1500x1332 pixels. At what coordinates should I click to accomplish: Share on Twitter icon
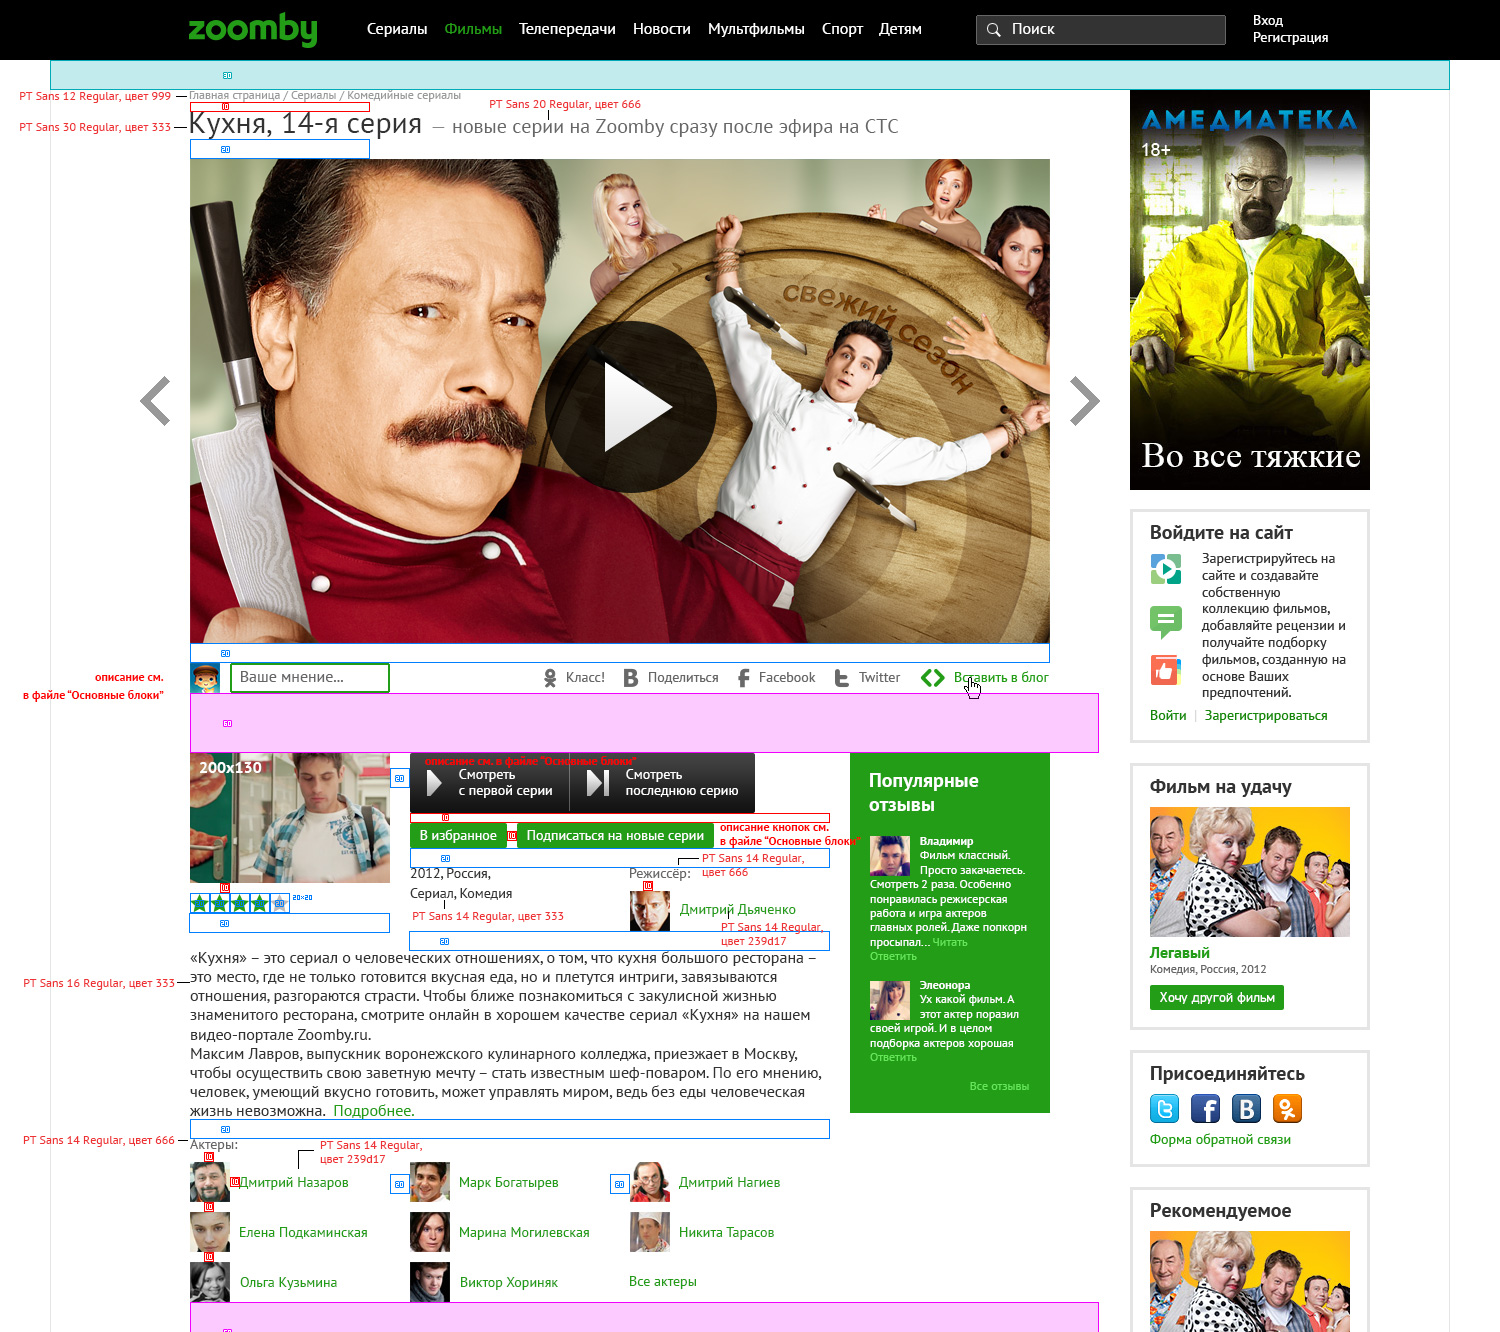point(842,678)
